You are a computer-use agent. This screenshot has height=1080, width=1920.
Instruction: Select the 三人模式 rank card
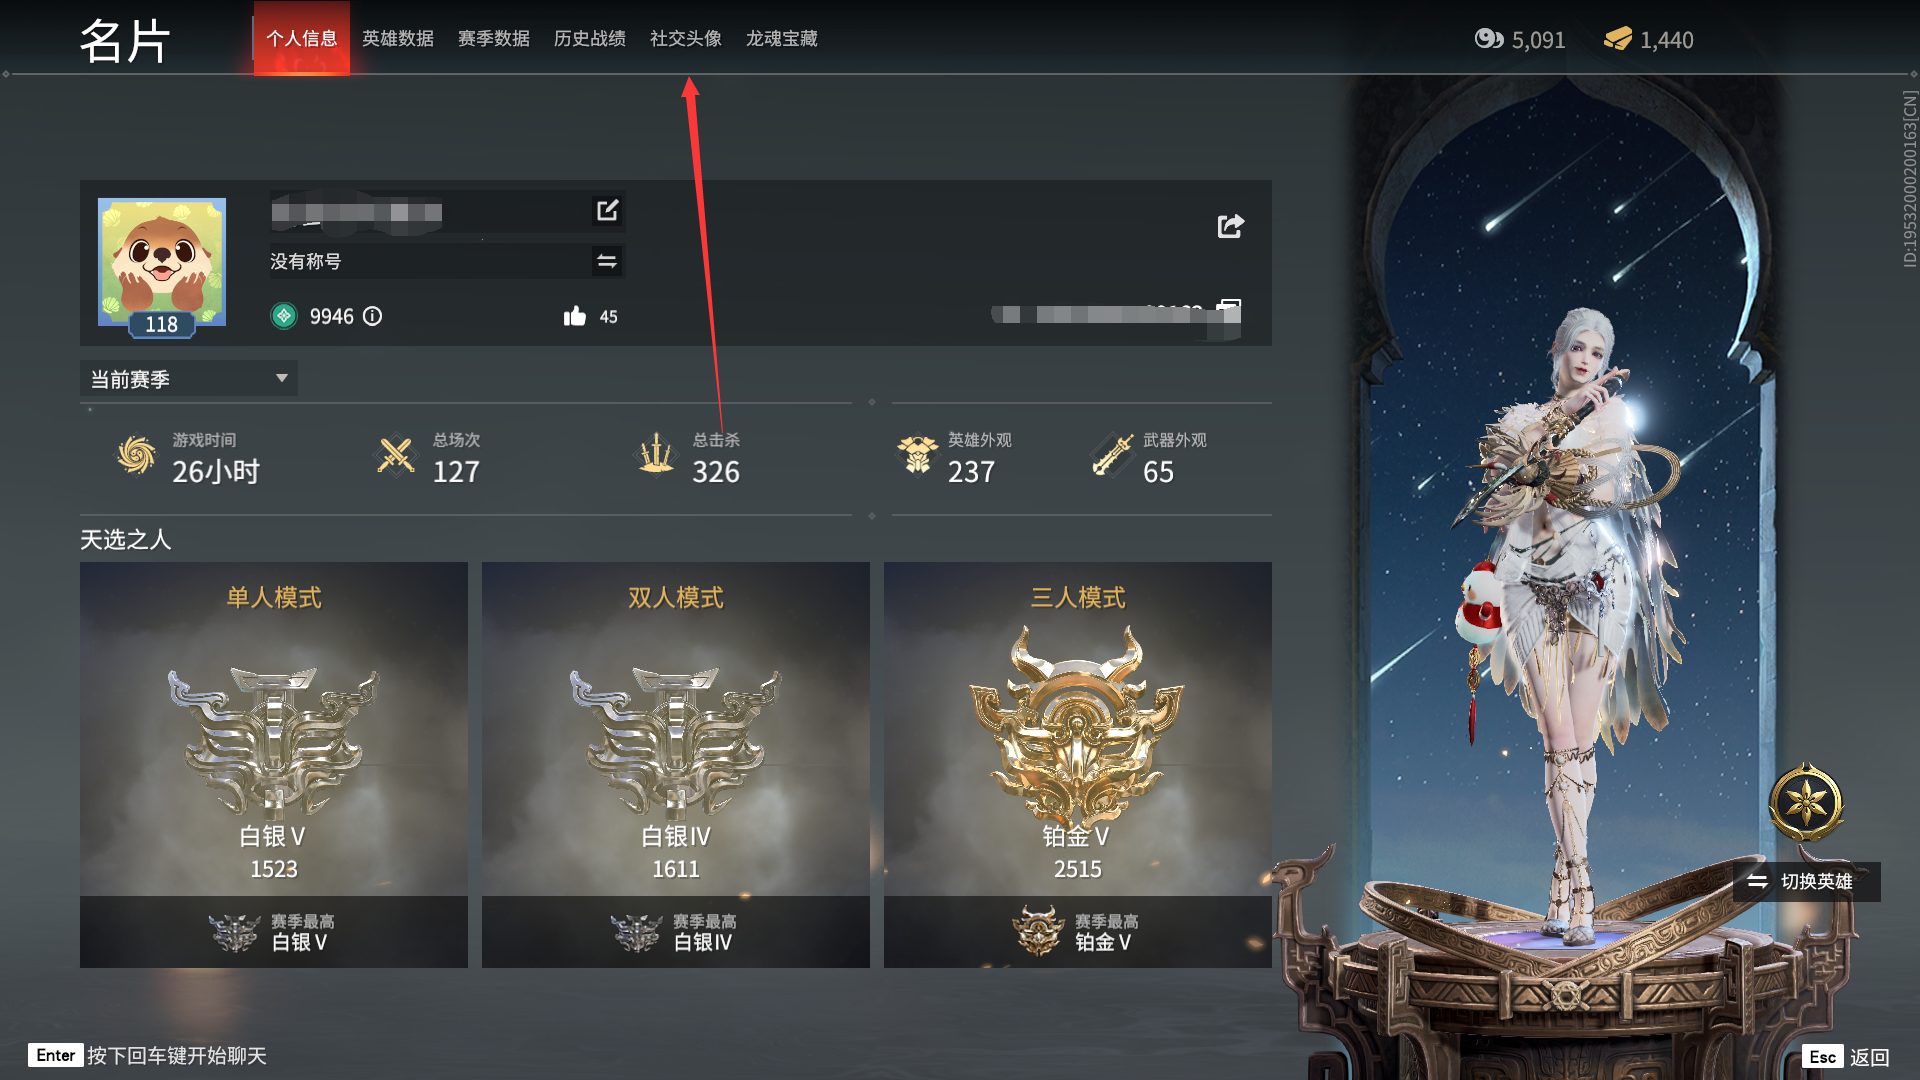[x=1078, y=764]
